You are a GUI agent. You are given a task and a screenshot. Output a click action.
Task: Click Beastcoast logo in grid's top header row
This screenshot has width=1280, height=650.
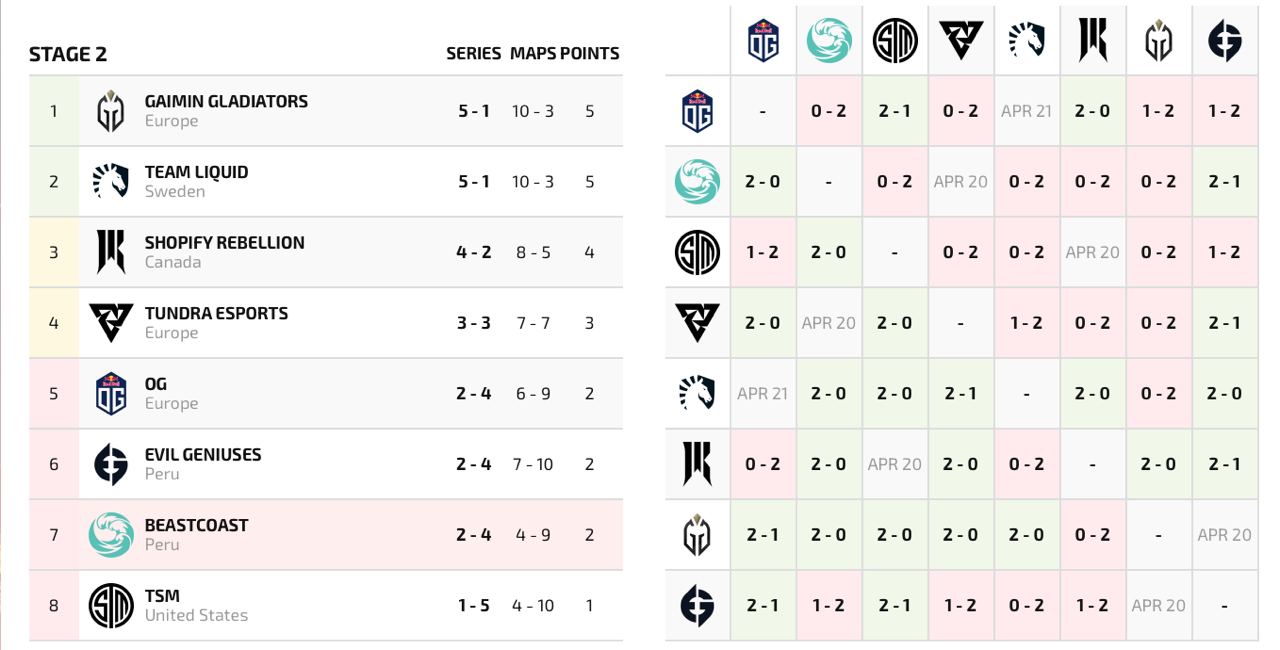(829, 41)
